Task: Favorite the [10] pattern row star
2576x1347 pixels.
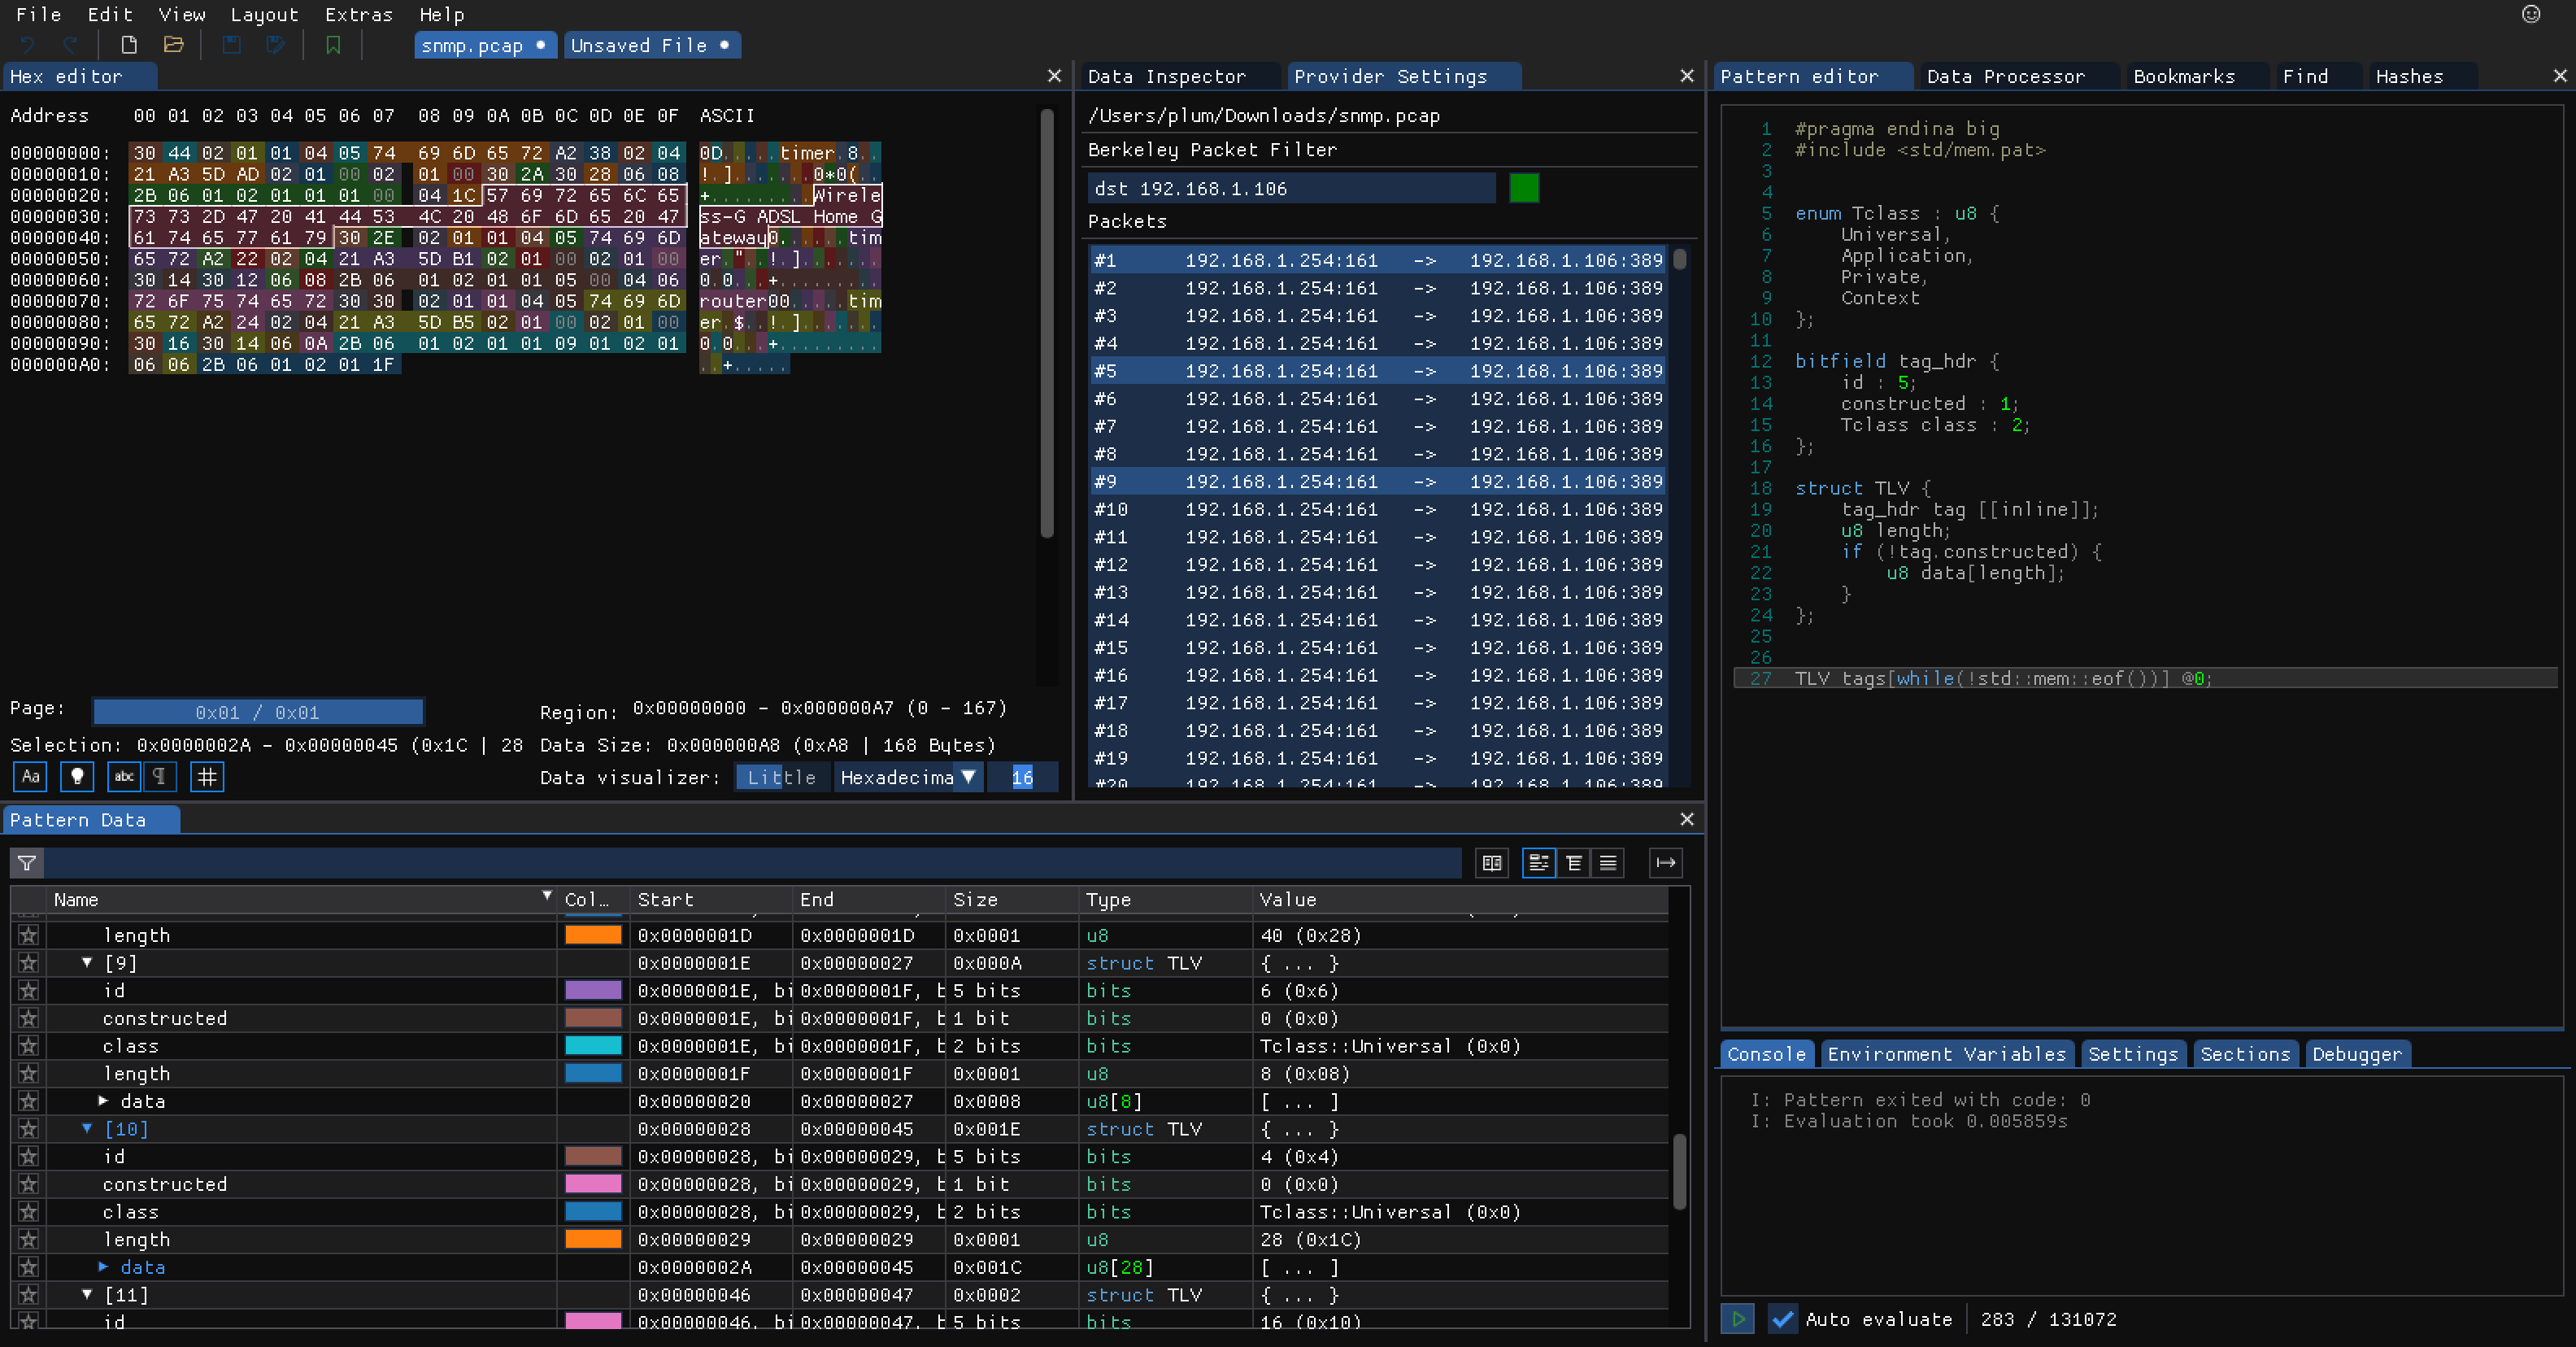Action: pos(28,1129)
